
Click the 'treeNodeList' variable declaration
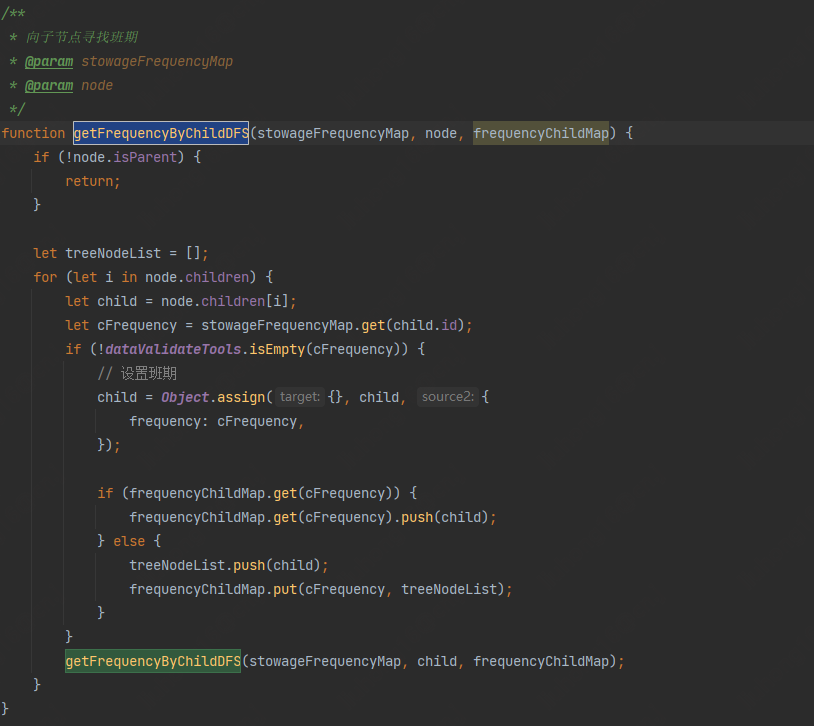[113, 253]
